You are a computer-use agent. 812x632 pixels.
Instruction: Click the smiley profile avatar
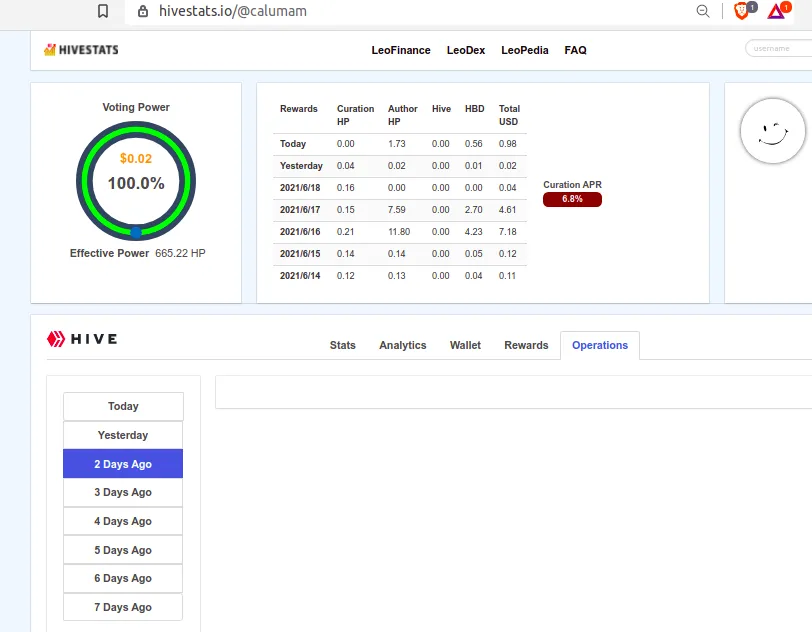773,131
